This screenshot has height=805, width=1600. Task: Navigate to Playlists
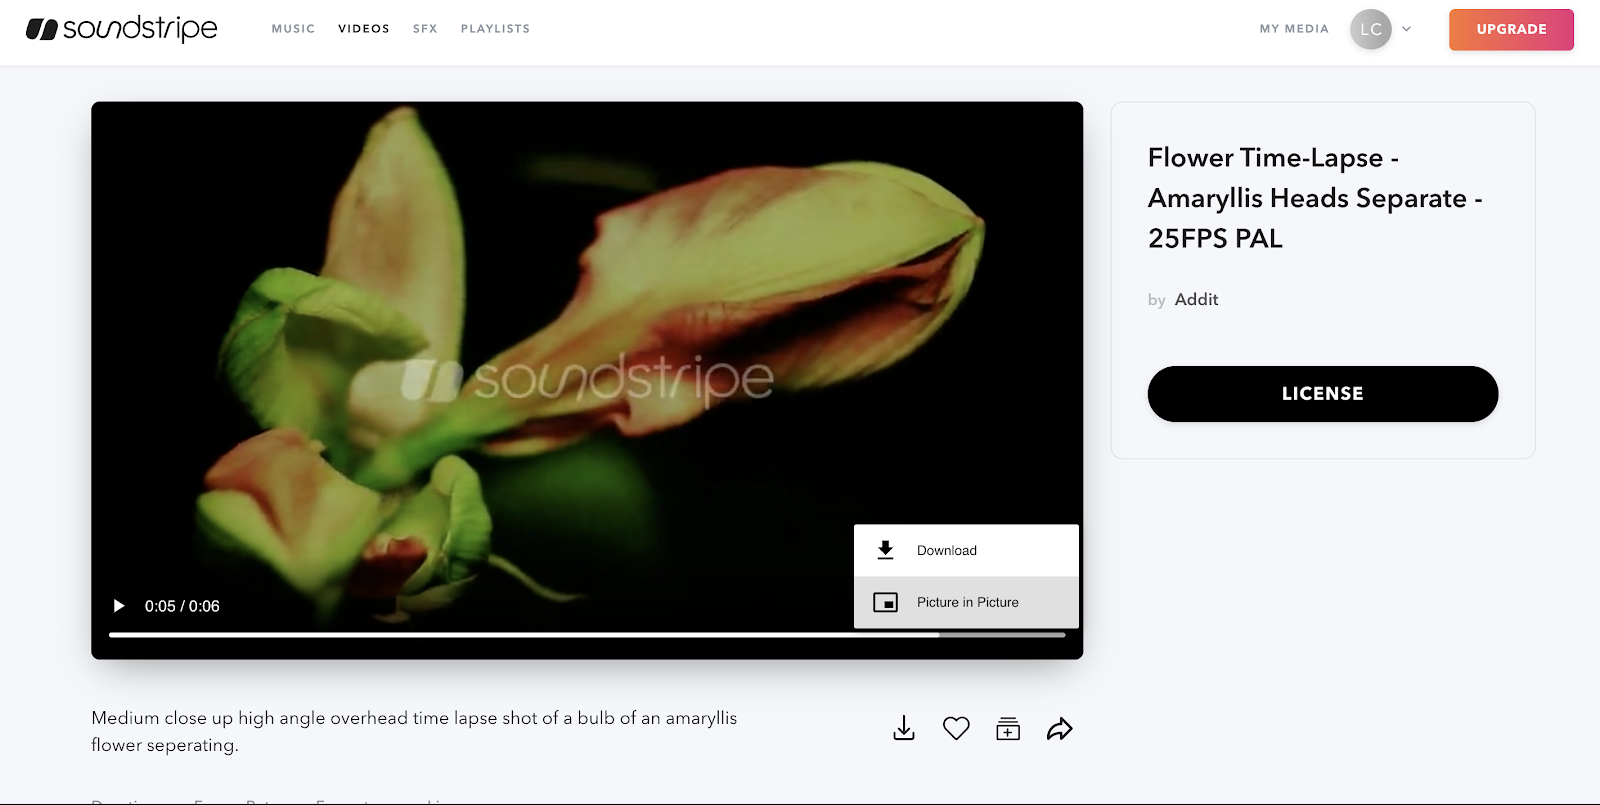495,29
